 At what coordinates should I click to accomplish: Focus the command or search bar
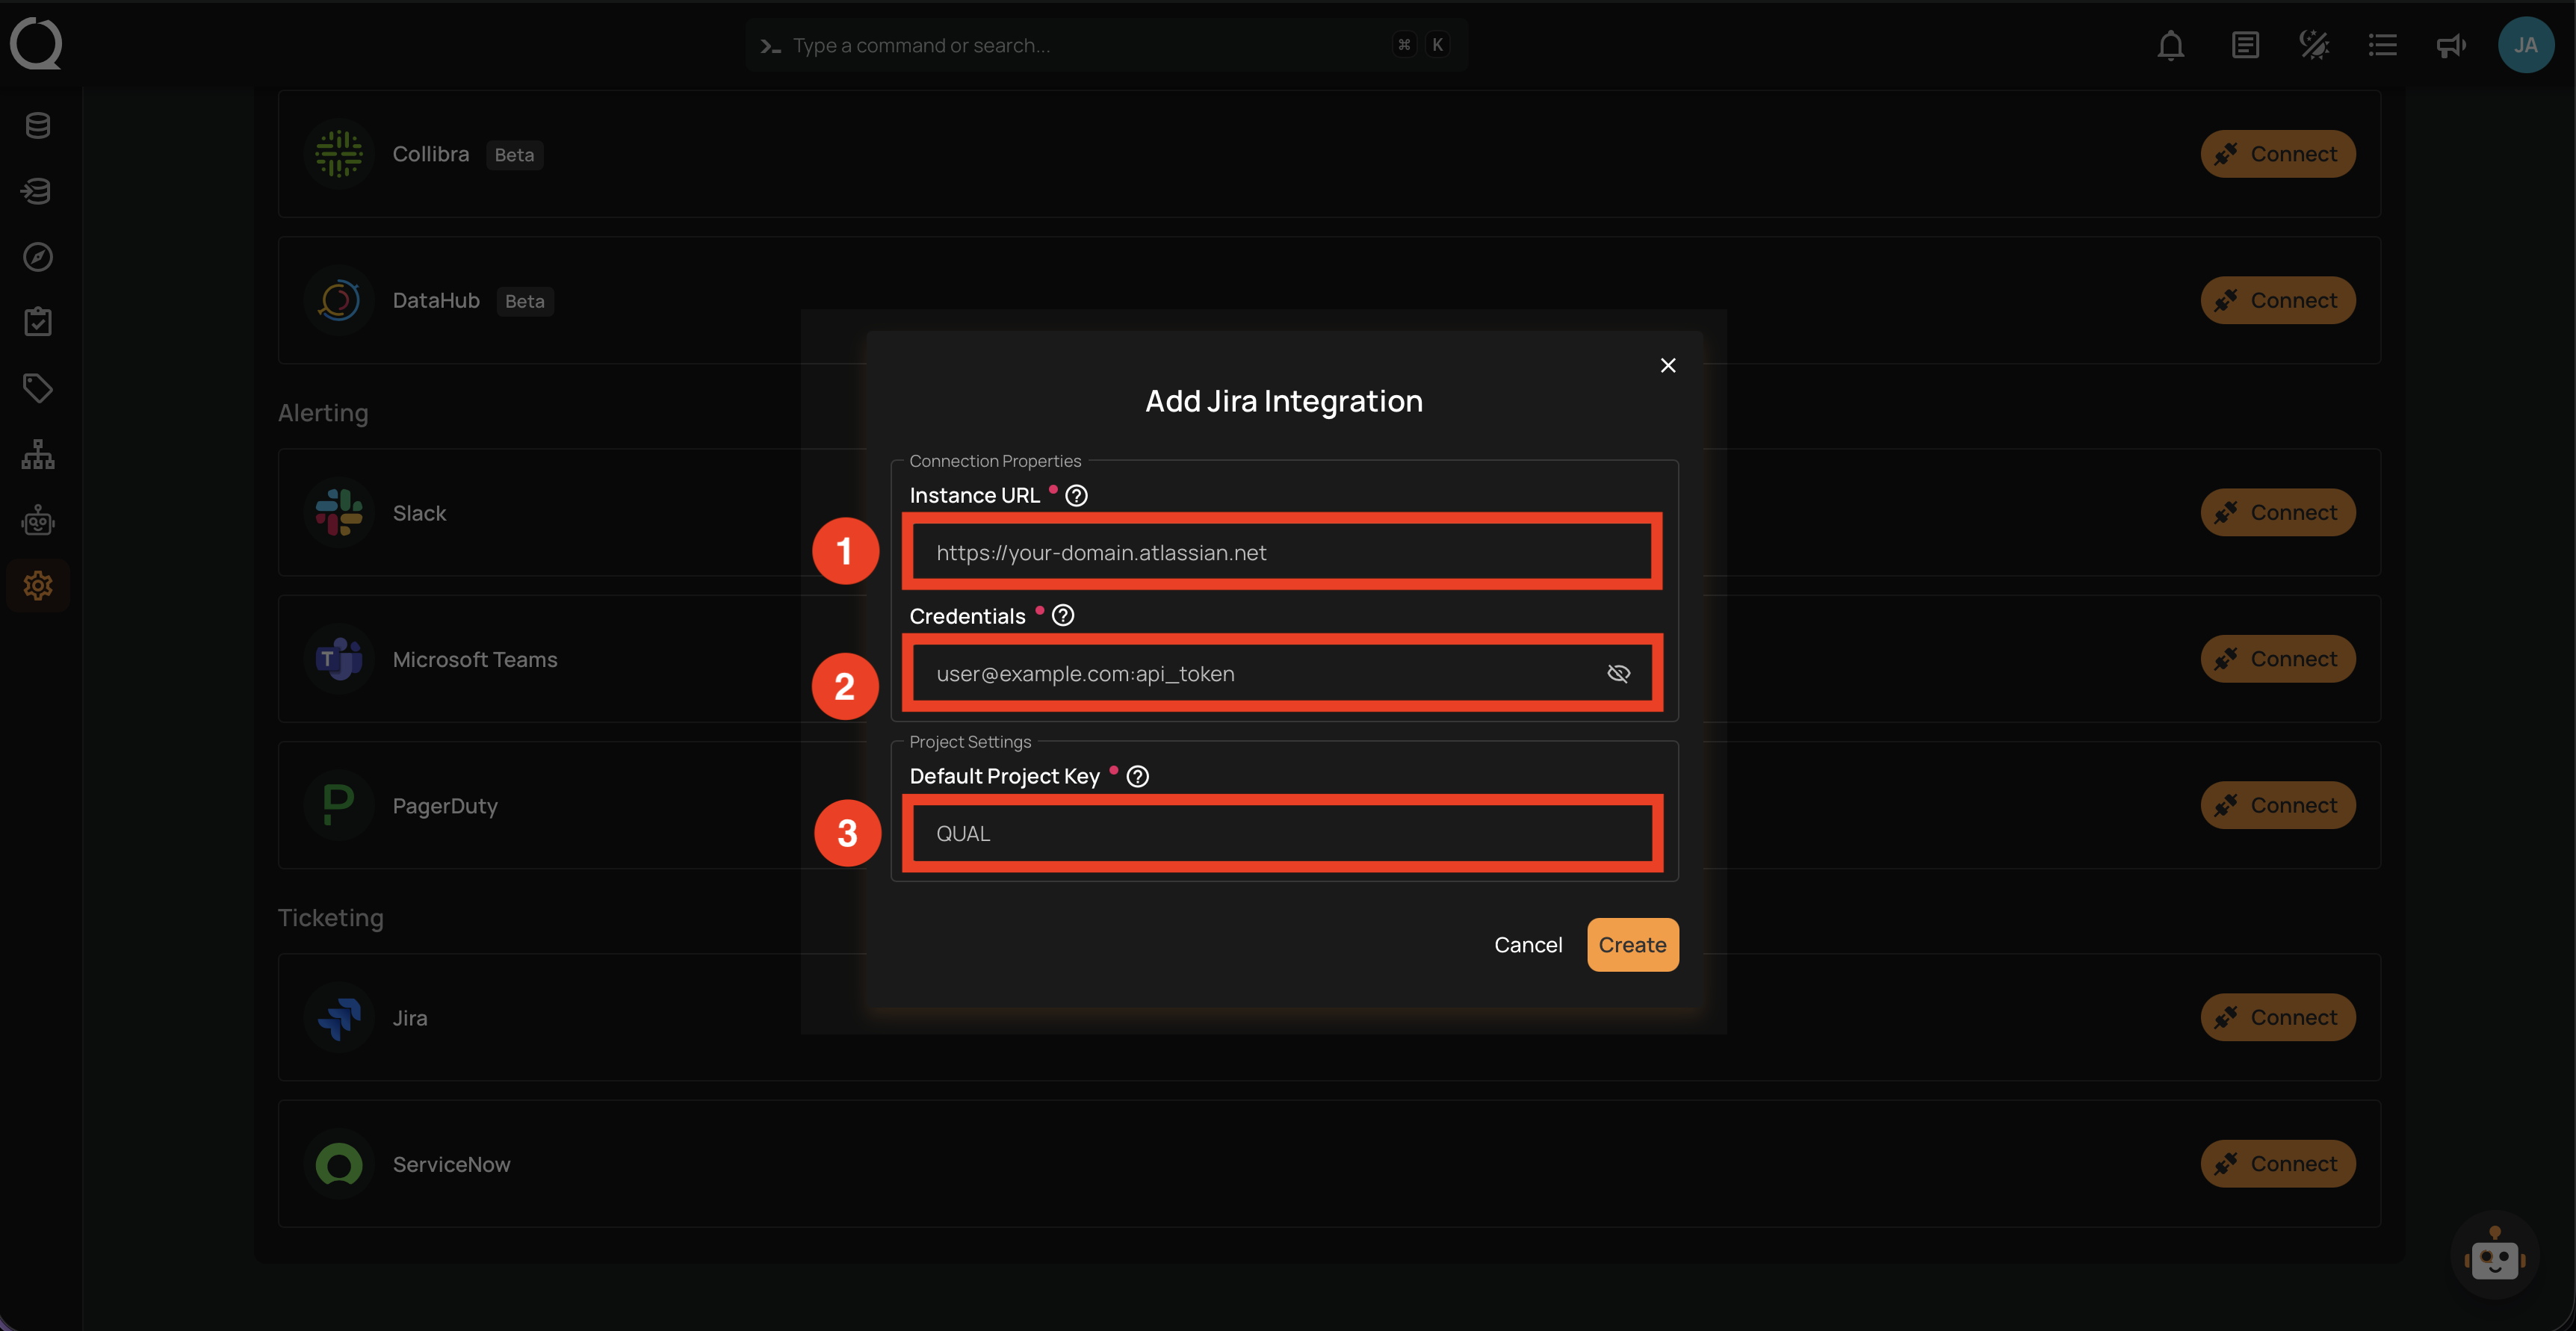click(1106, 45)
